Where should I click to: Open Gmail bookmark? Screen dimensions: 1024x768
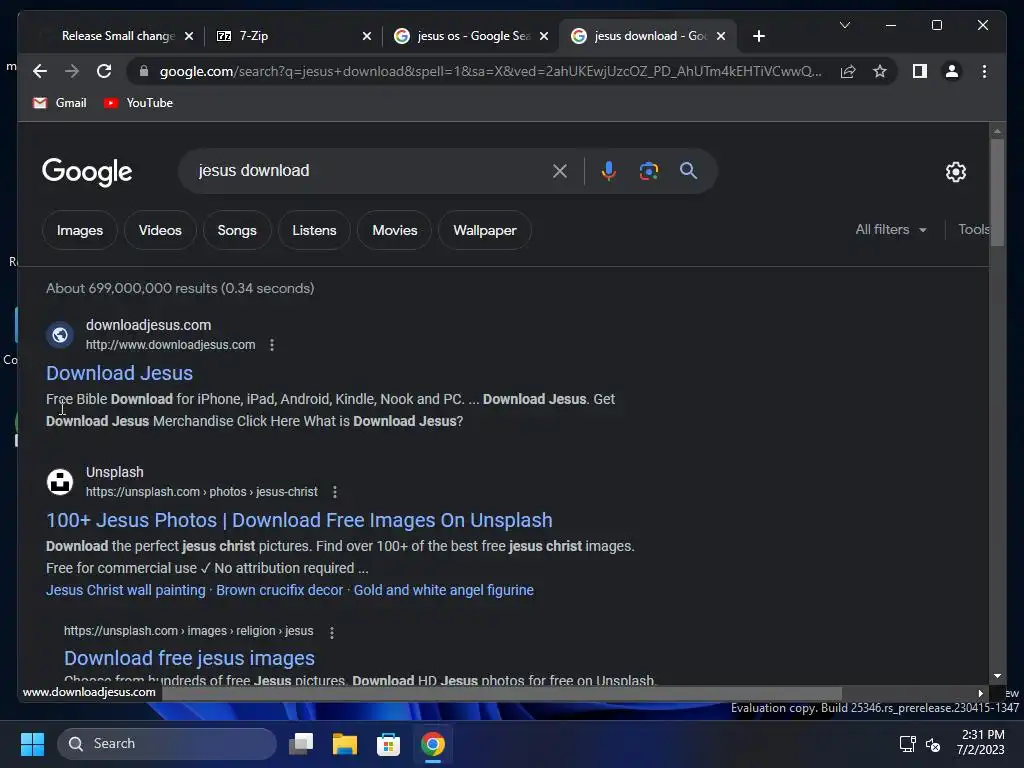[59, 103]
